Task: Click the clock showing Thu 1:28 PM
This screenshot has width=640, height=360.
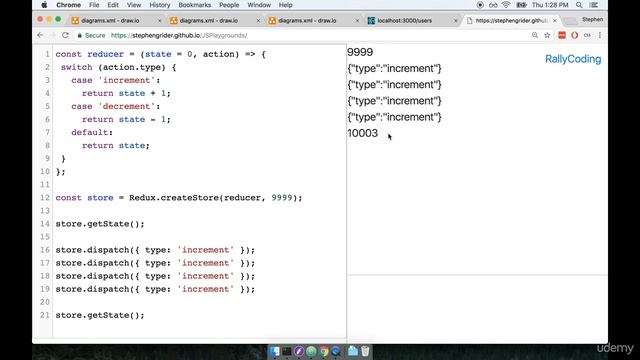Action: (x=550, y=5)
